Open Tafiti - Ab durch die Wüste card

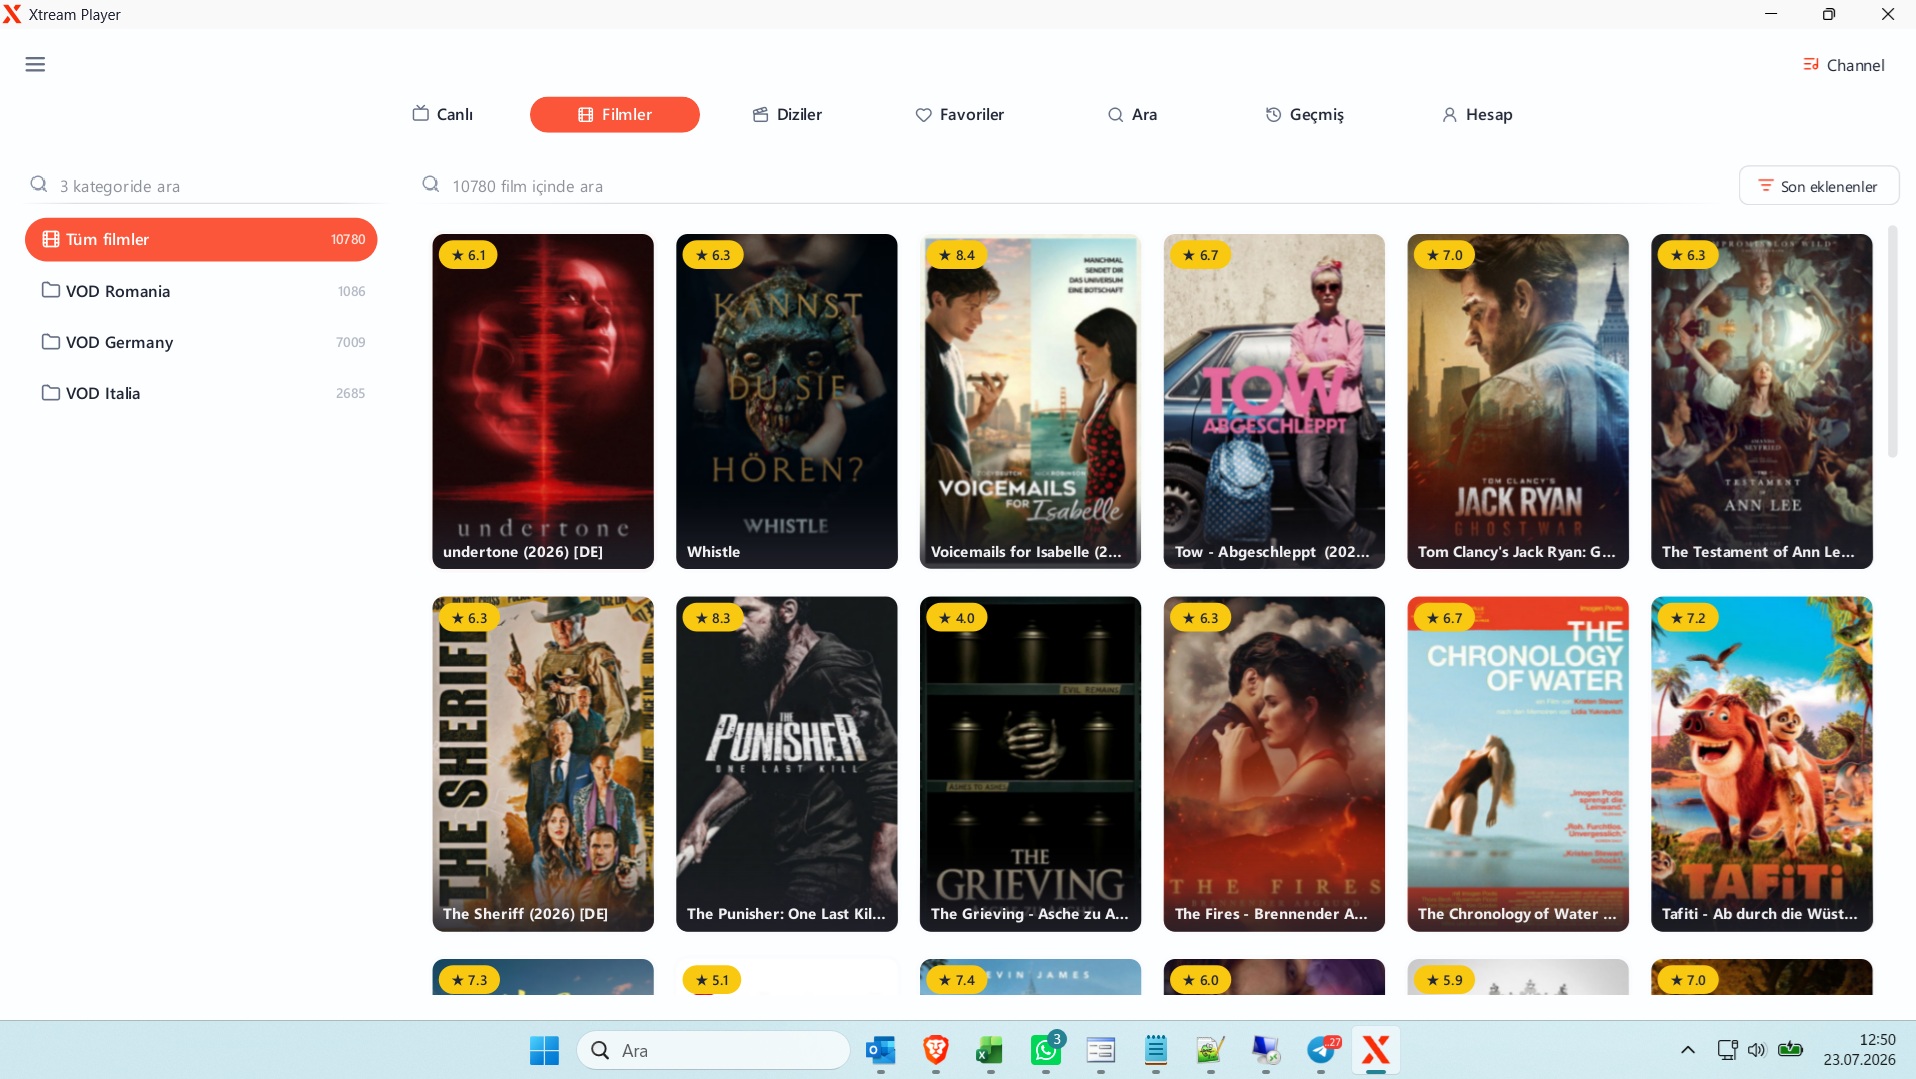(1762, 764)
